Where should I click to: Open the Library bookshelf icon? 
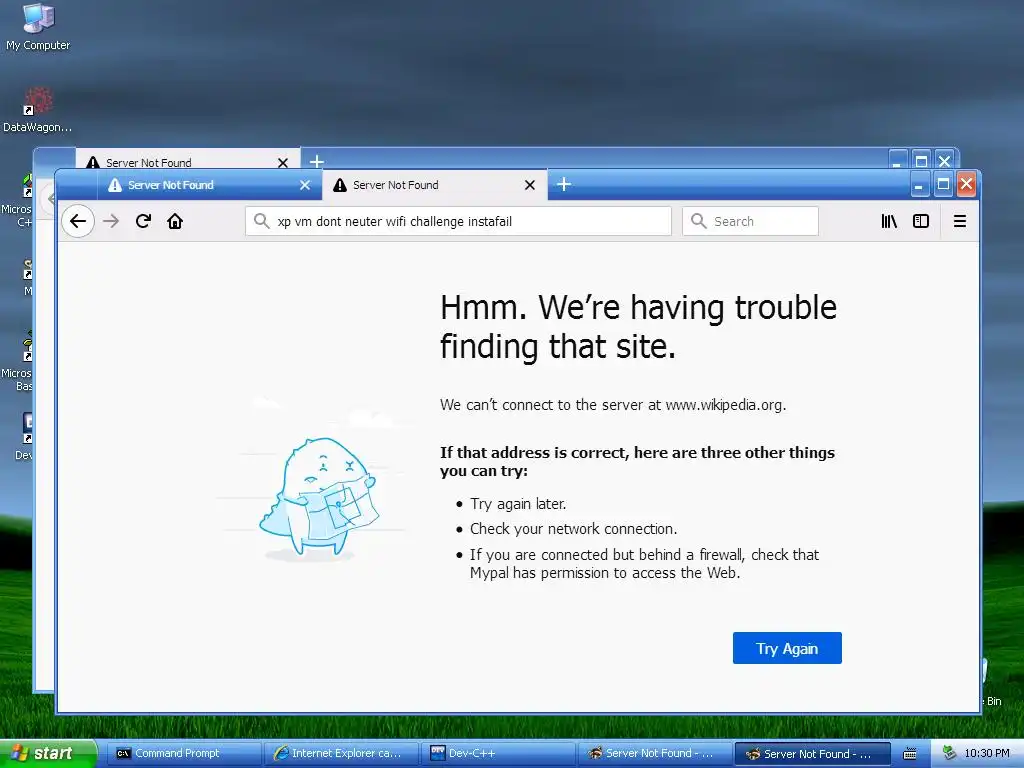click(x=889, y=221)
